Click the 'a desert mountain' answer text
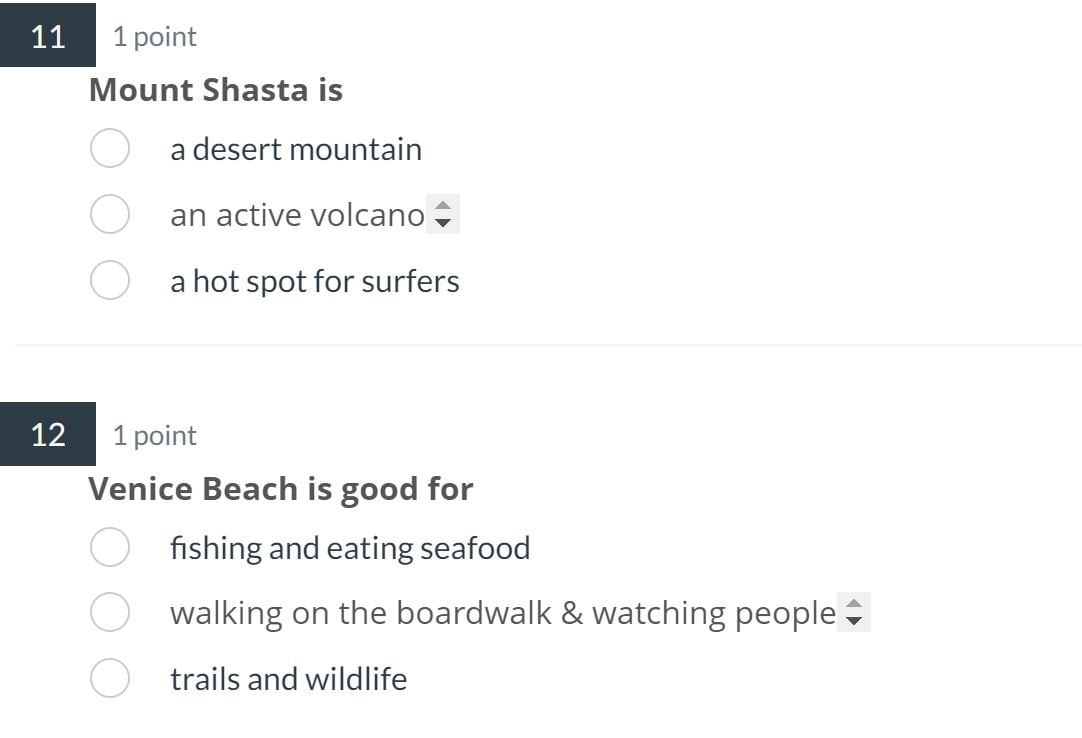The image size is (1082, 738). coord(296,149)
